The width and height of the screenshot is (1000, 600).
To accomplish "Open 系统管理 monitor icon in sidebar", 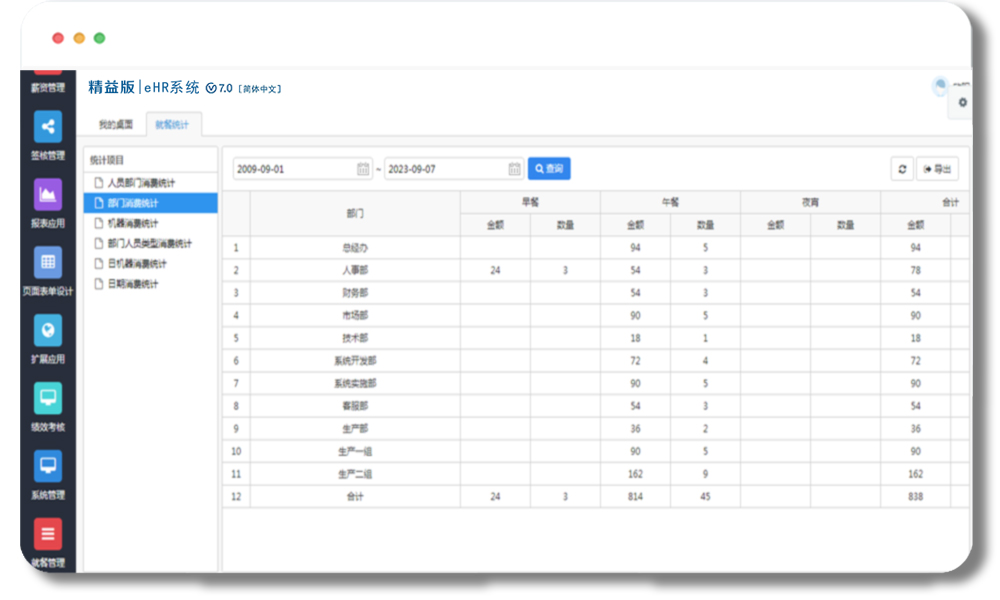I will [x=48, y=466].
